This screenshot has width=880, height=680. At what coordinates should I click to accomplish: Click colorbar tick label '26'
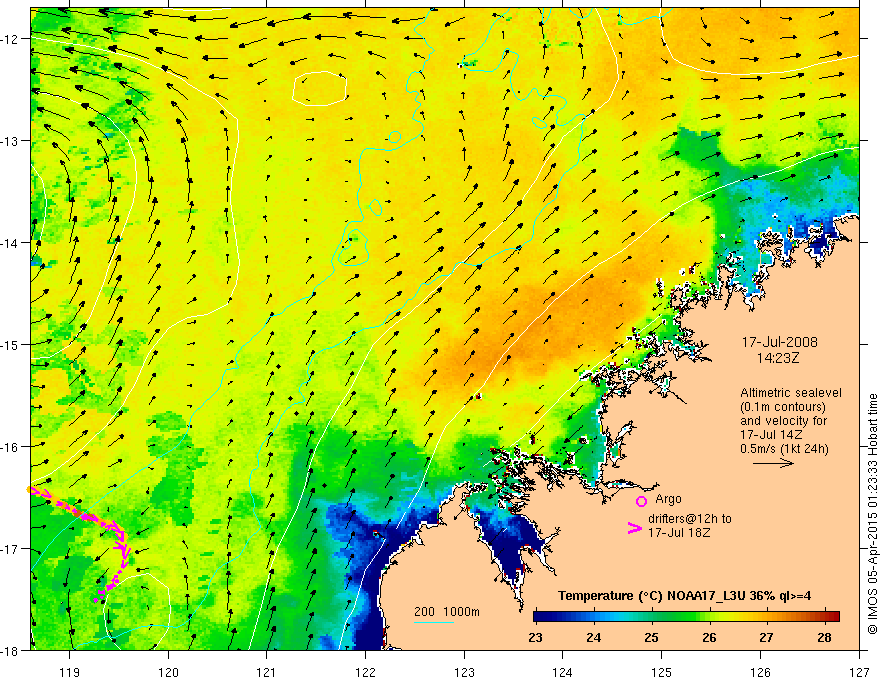[709, 637]
